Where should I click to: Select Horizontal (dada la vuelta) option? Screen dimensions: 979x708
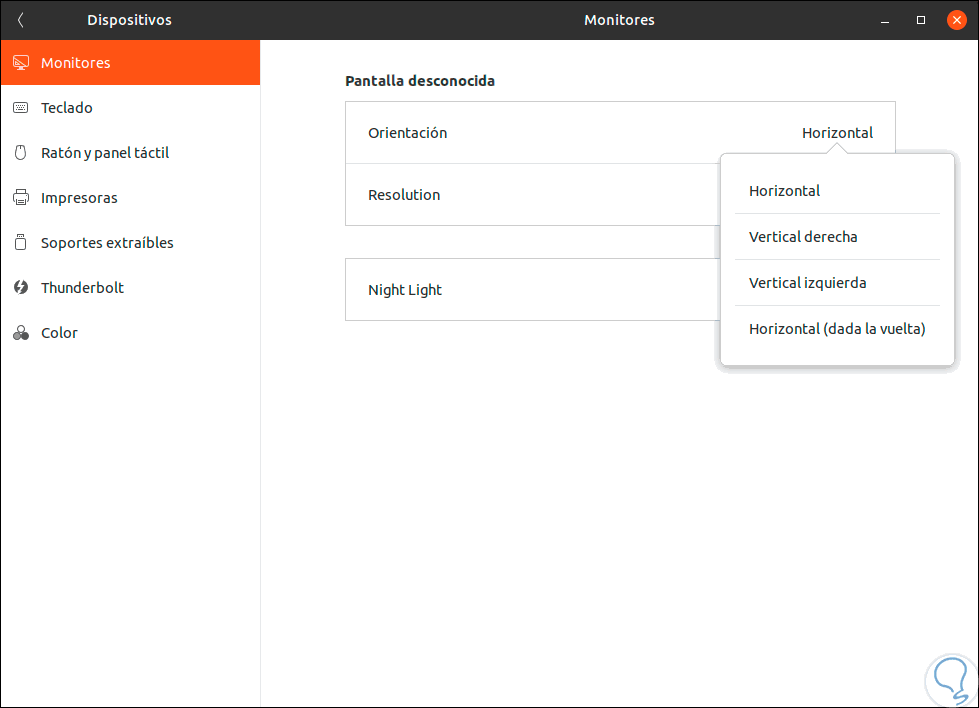[x=837, y=329]
